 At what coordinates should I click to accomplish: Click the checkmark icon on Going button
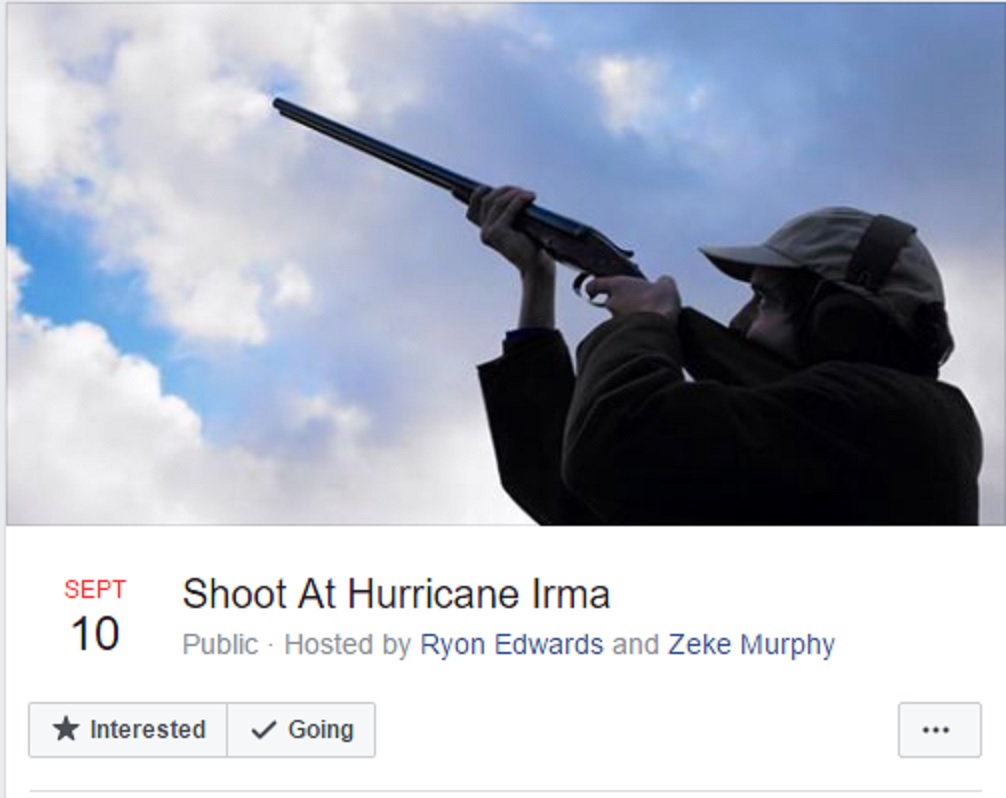coord(264,730)
